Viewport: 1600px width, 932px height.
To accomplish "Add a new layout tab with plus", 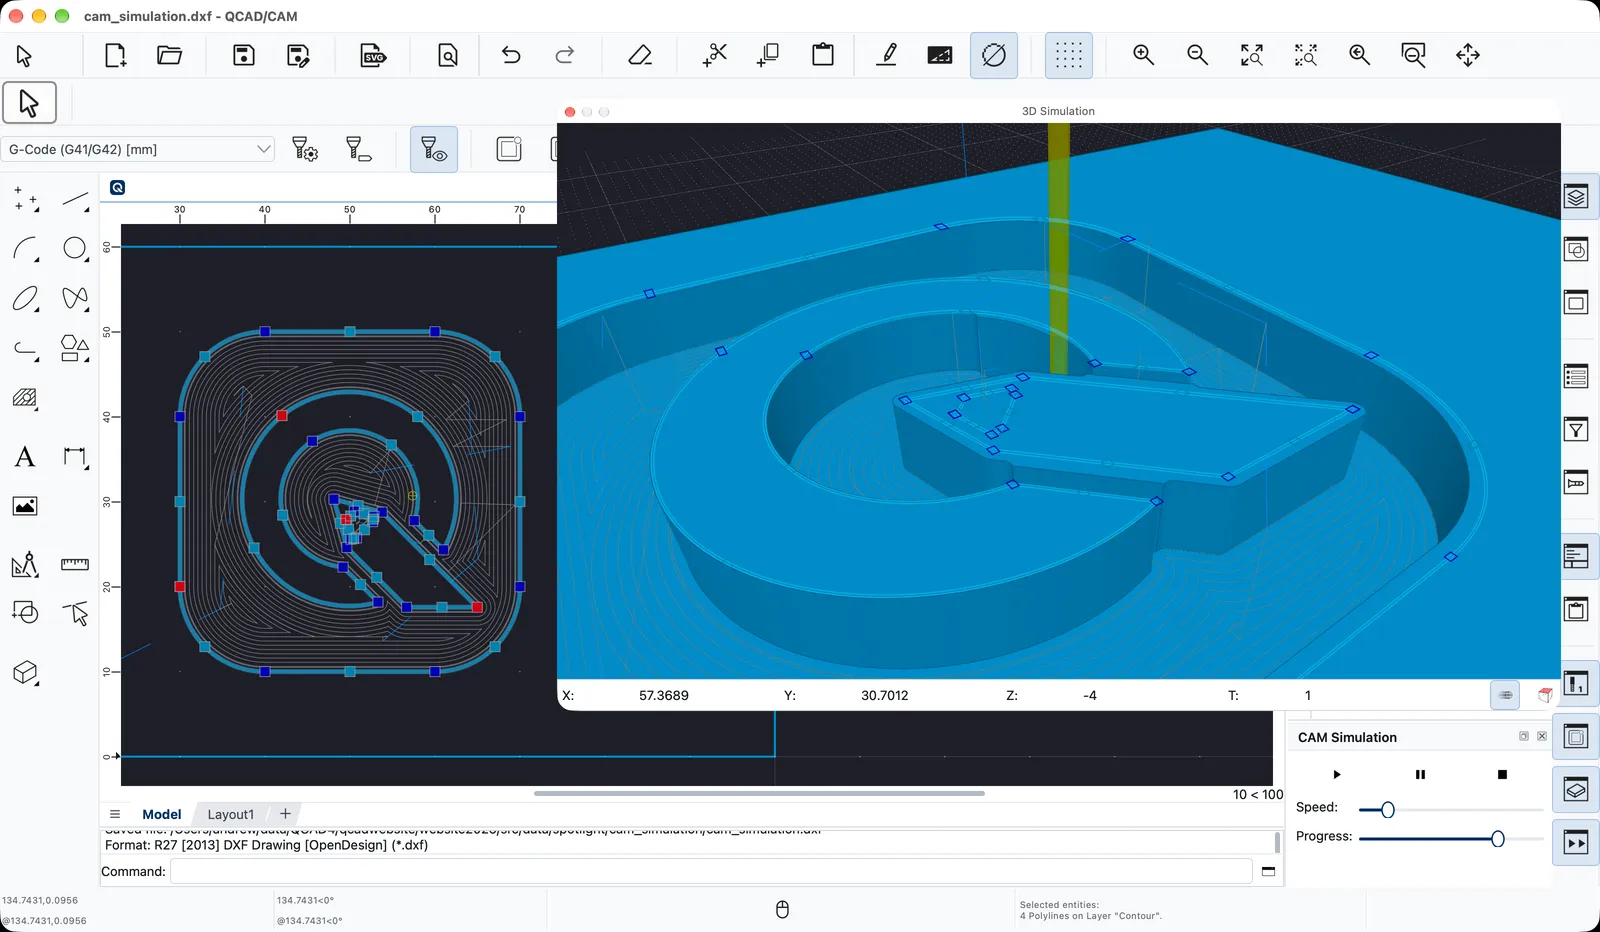I will (x=285, y=814).
